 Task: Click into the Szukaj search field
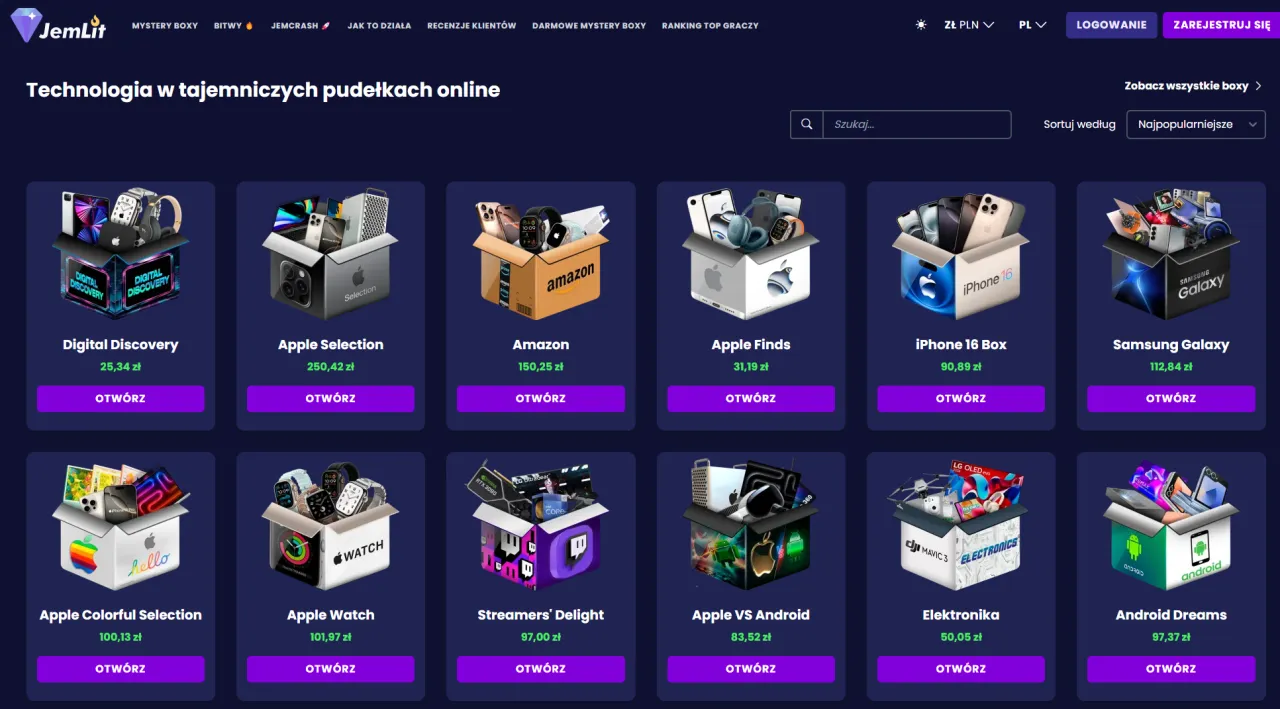(x=917, y=124)
